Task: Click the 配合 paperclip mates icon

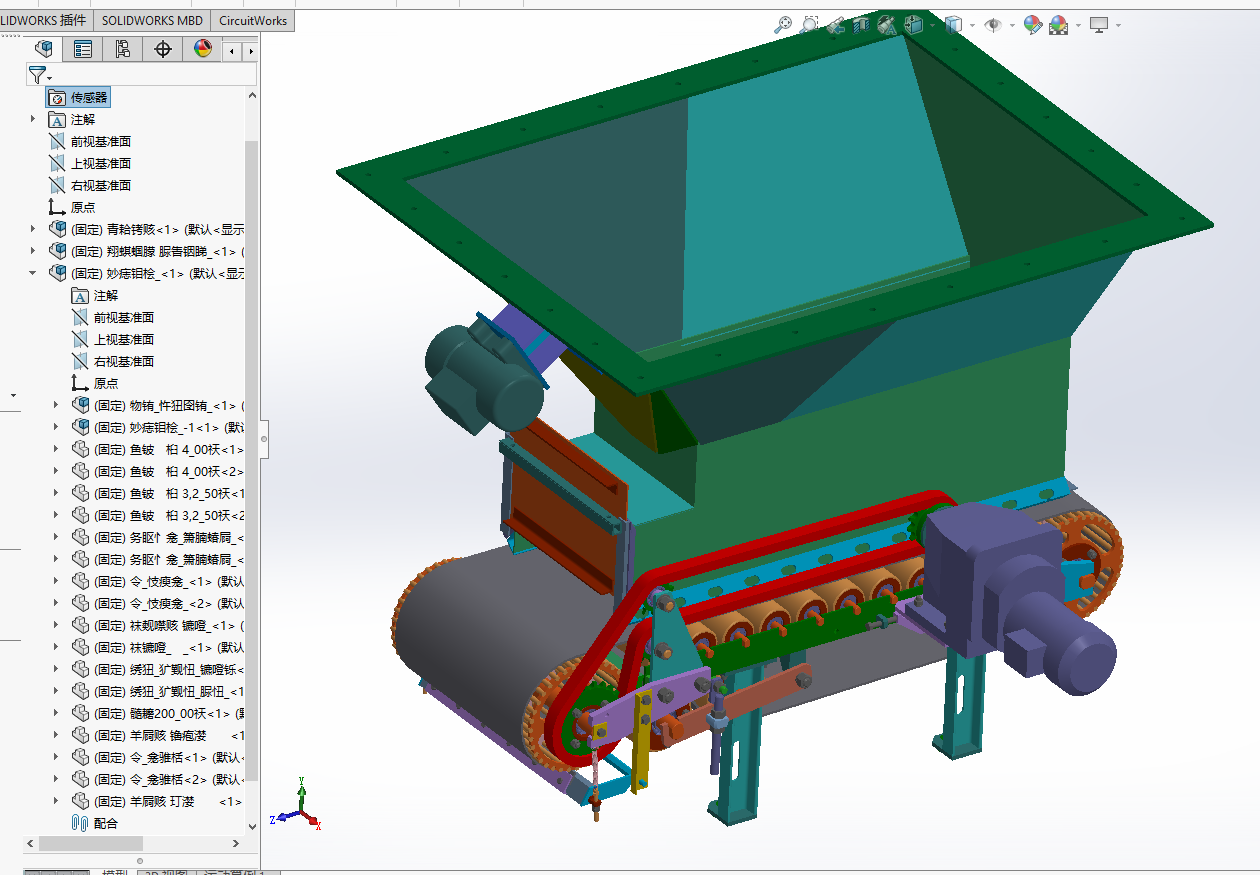Action: (81, 823)
